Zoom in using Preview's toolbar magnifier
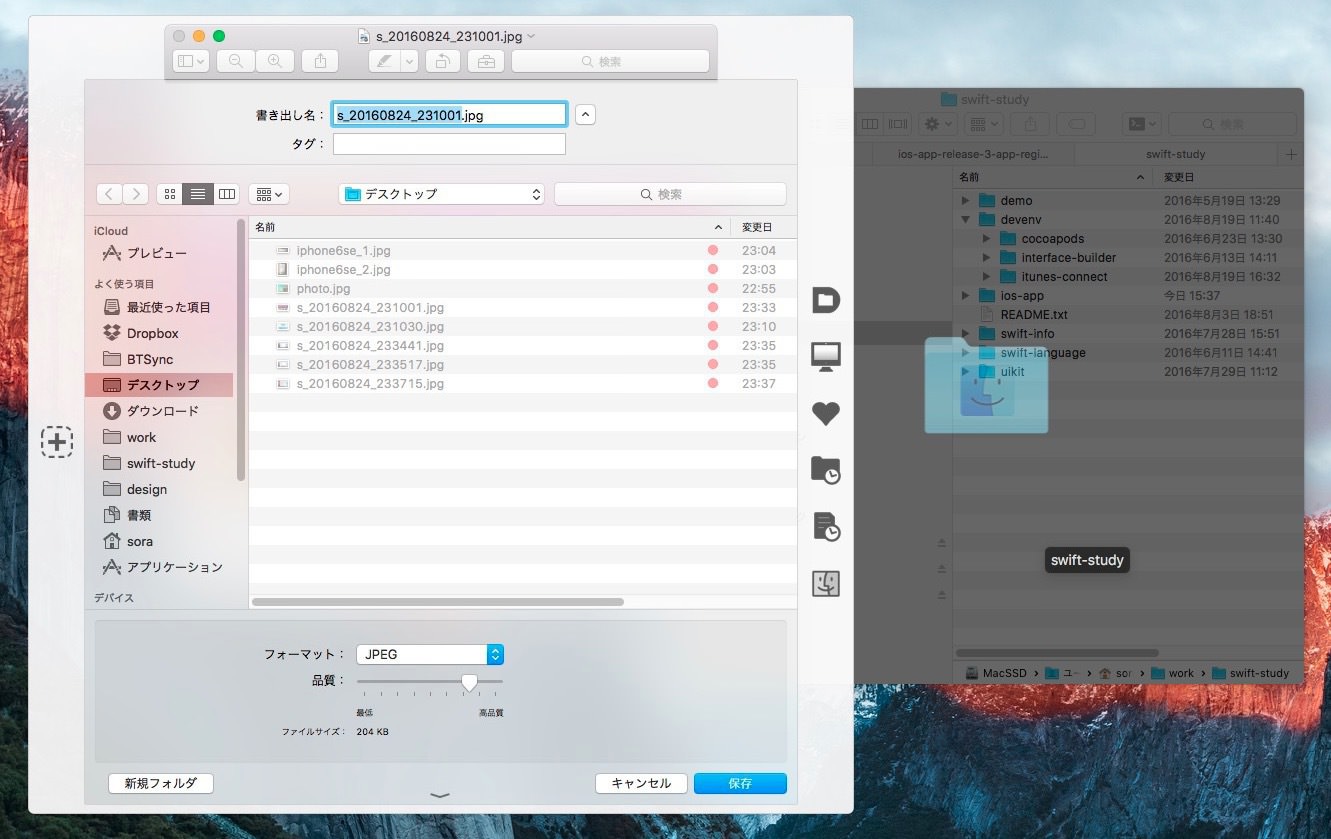This screenshot has height=839, width=1331. pos(274,61)
